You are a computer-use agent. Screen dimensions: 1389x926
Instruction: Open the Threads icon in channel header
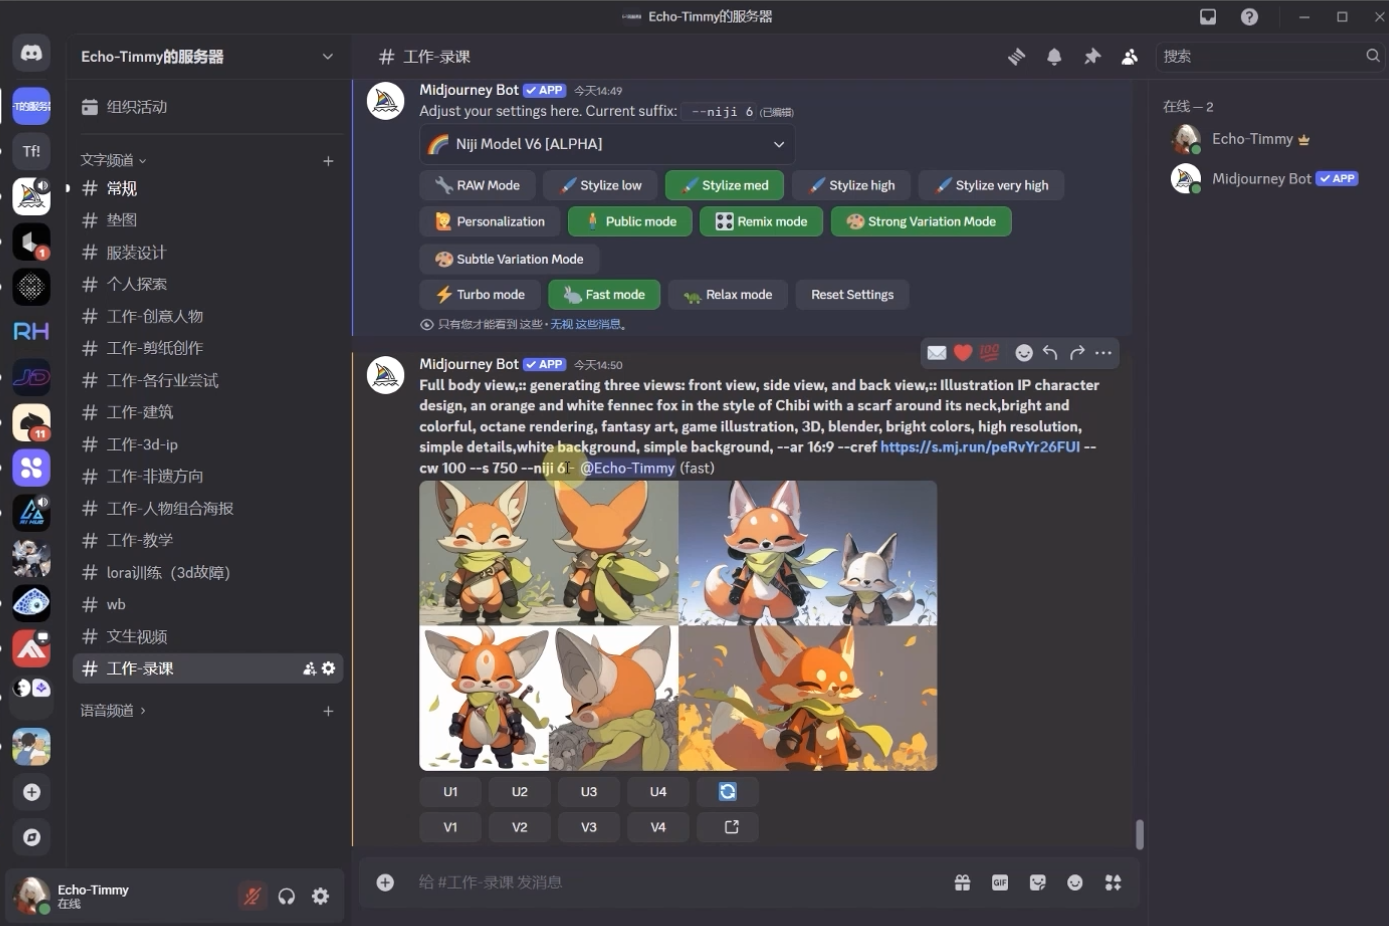coord(1016,57)
